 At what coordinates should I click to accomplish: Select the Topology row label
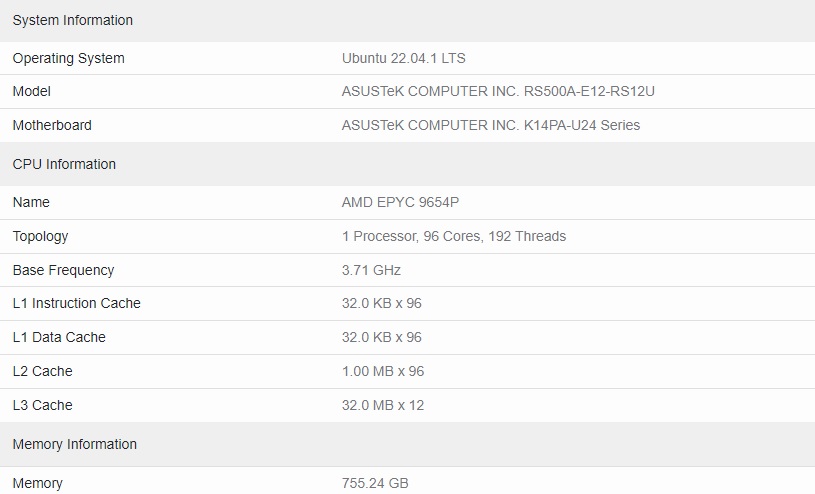41,237
